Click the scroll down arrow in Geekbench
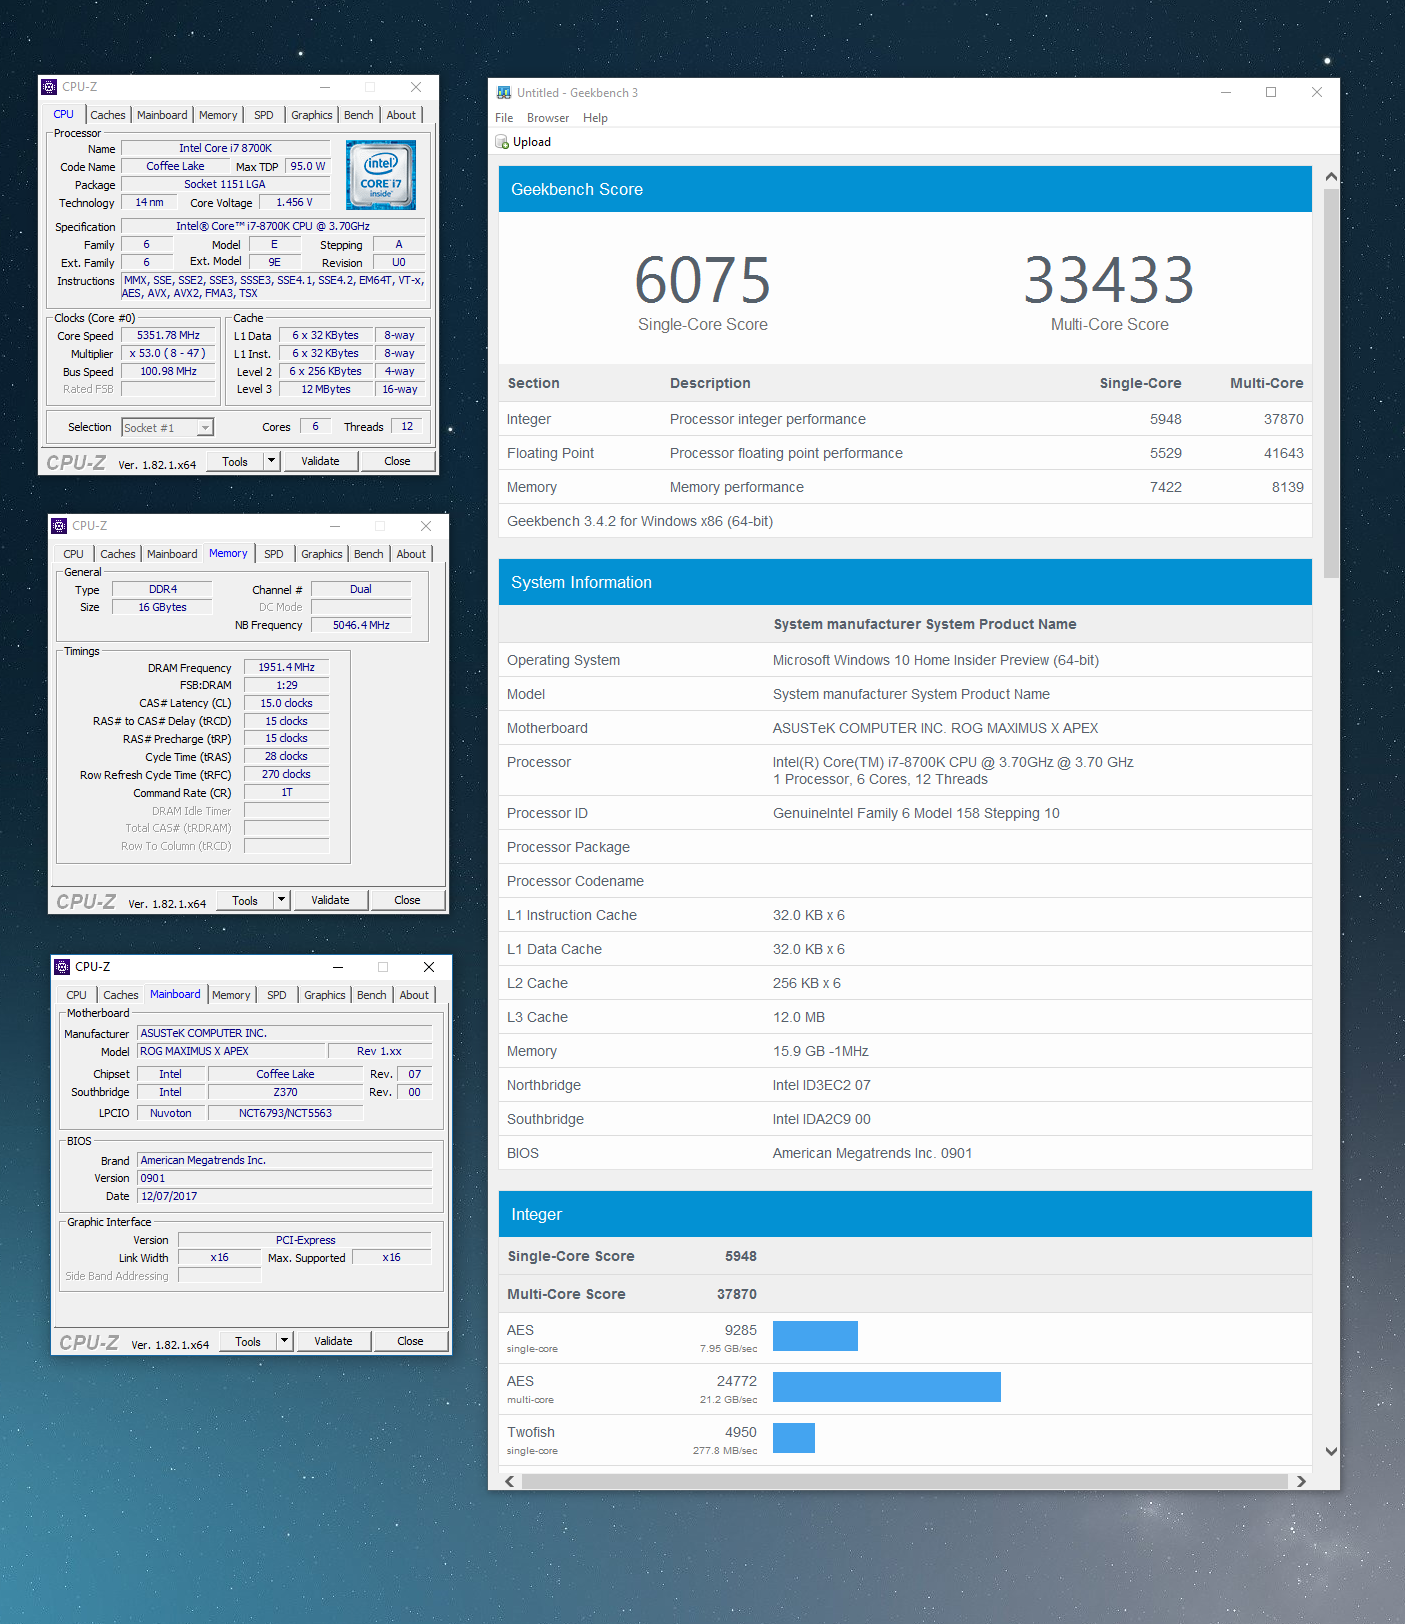 (x=1331, y=1451)
